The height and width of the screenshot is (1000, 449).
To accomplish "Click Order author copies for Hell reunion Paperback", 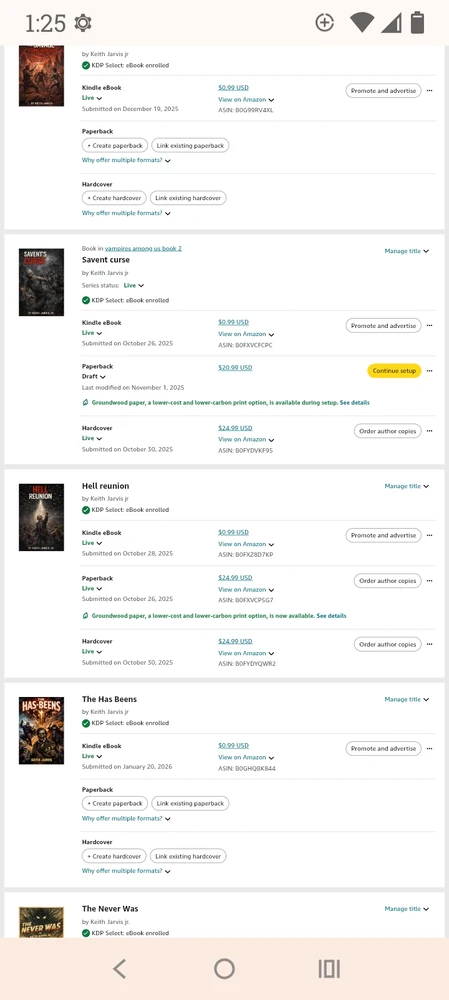I will (388, 581).
